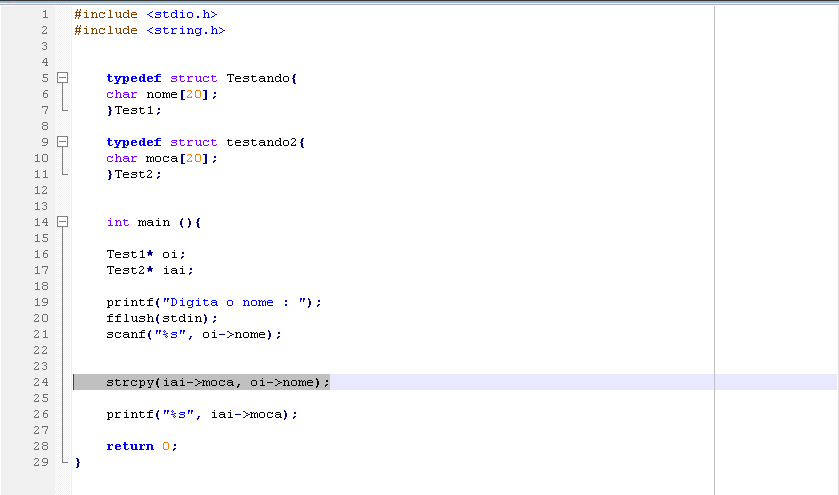Click 'return 0;' statement
This screenshot has width=839, height=495.
(x=142, y=446)
